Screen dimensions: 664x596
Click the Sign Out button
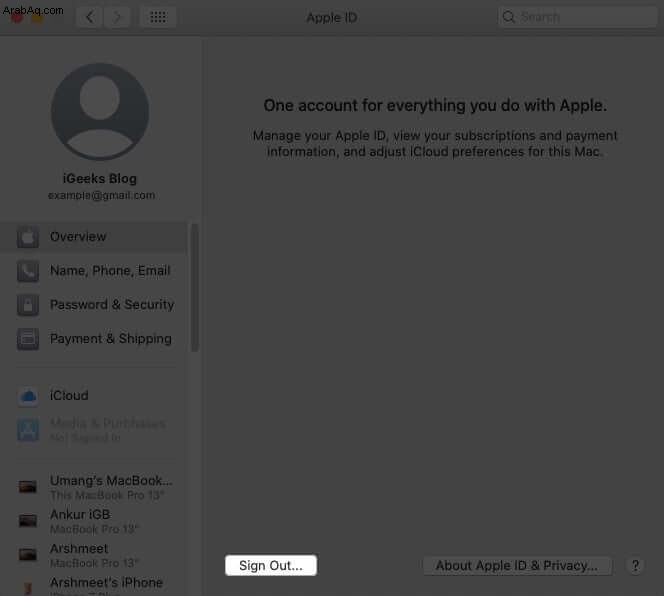pyautogui.click(x=271, y=566)
